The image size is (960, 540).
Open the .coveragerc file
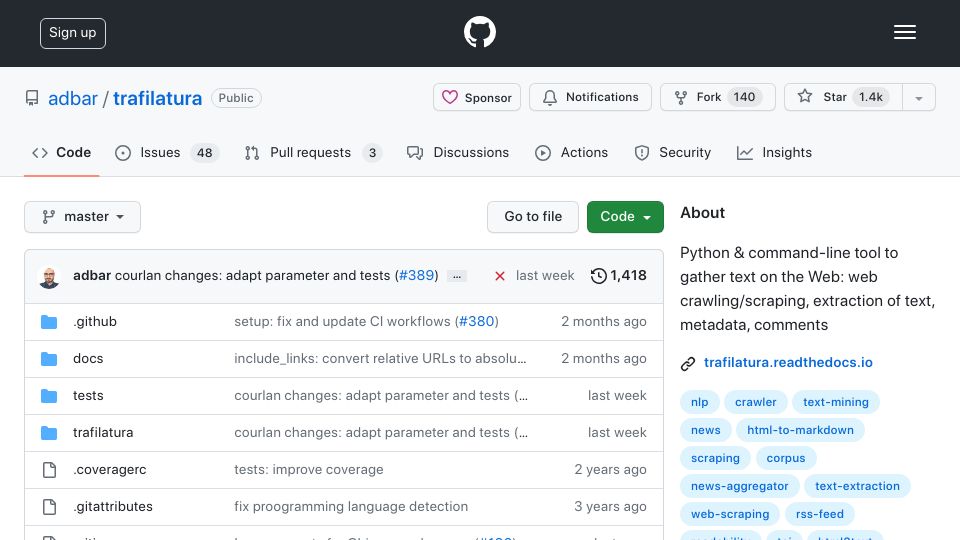110,470
